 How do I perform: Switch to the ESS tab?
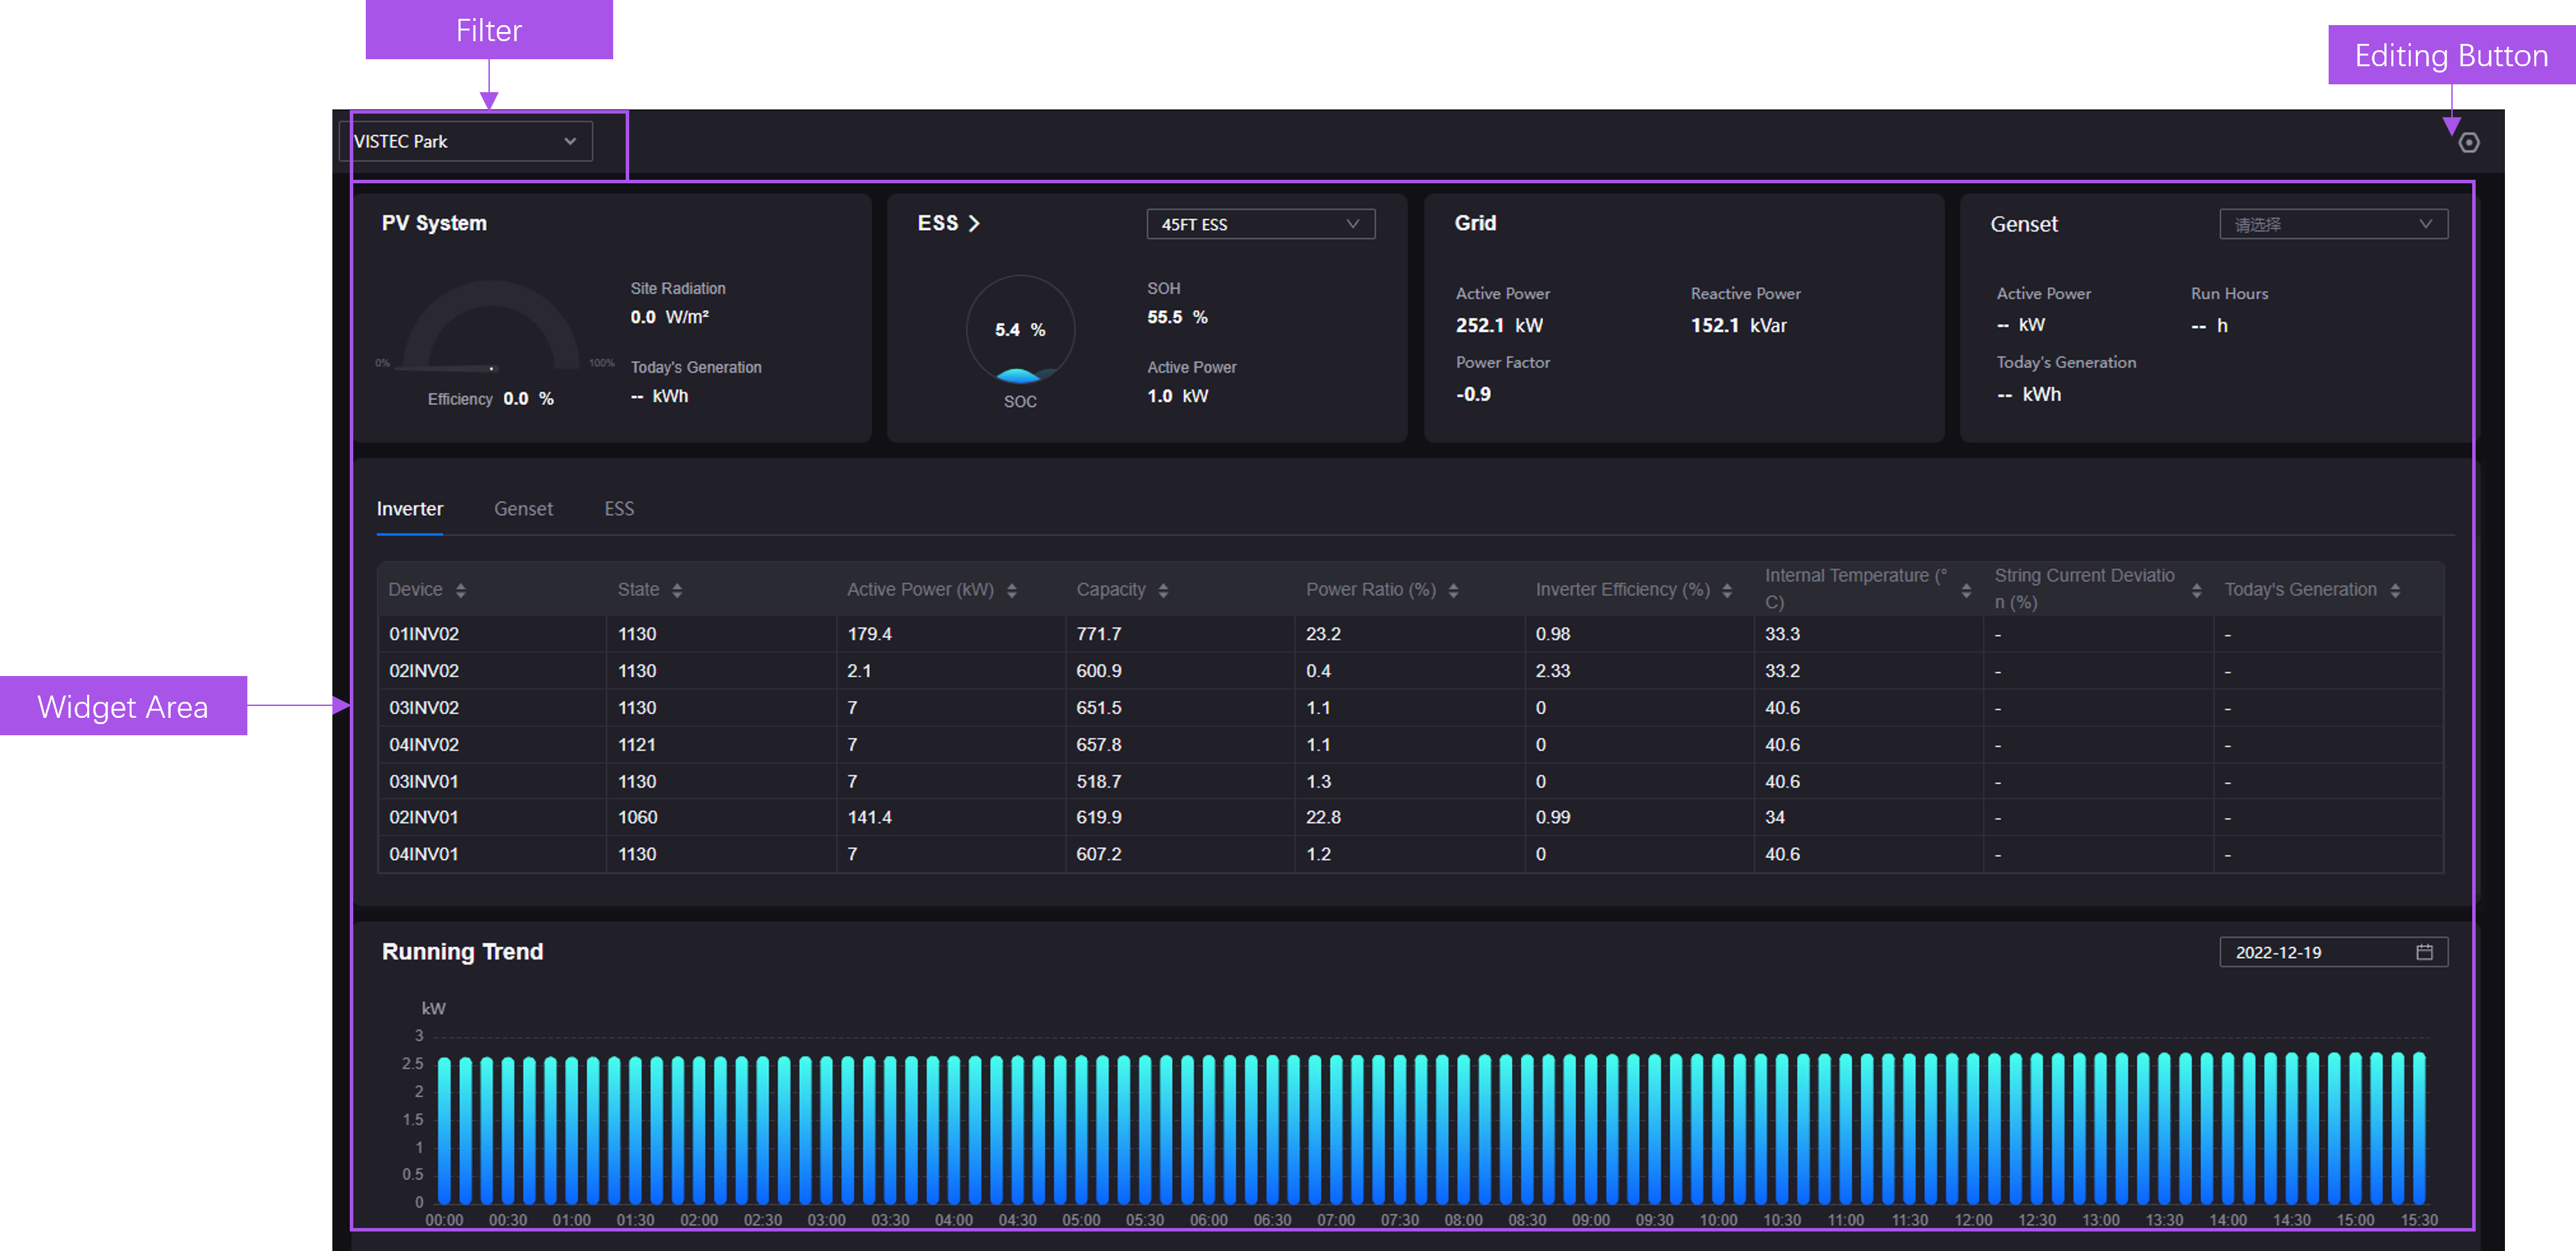point(619,509)
